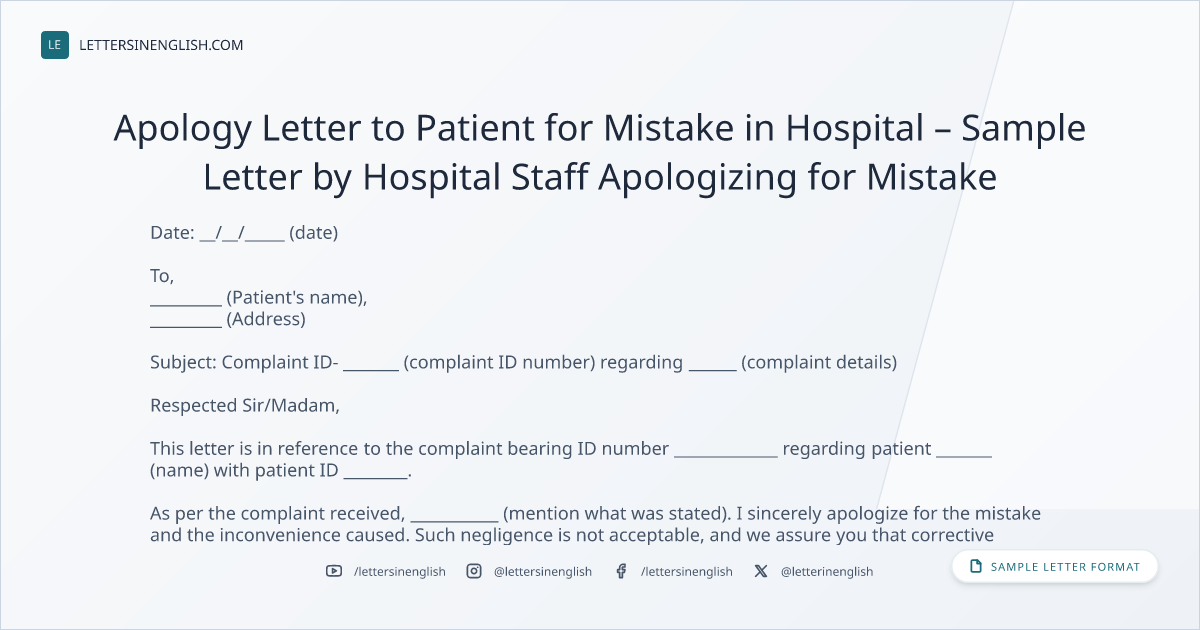Open the LETTERSINENGLISH.COM site link
The height and width of the screenshot is (630, 1200).
click(161, 45)
